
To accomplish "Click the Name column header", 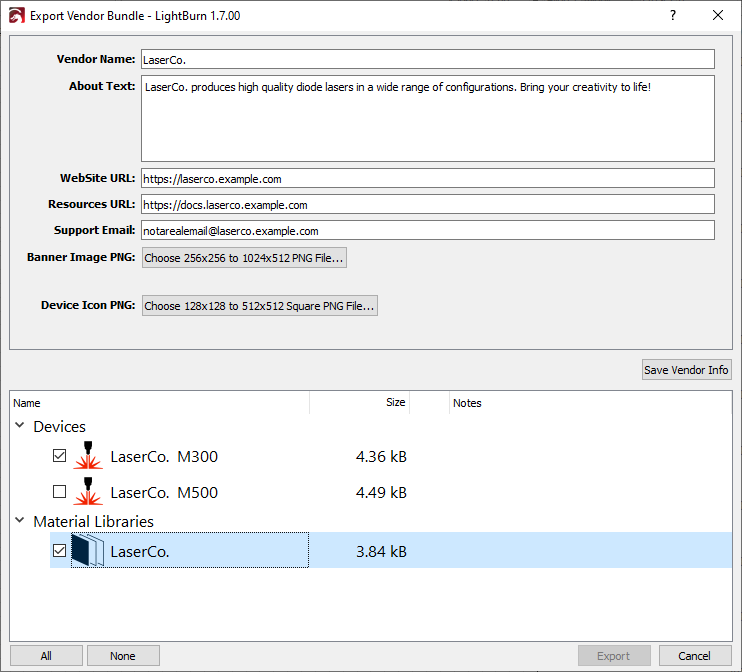I will pos(159,403).
